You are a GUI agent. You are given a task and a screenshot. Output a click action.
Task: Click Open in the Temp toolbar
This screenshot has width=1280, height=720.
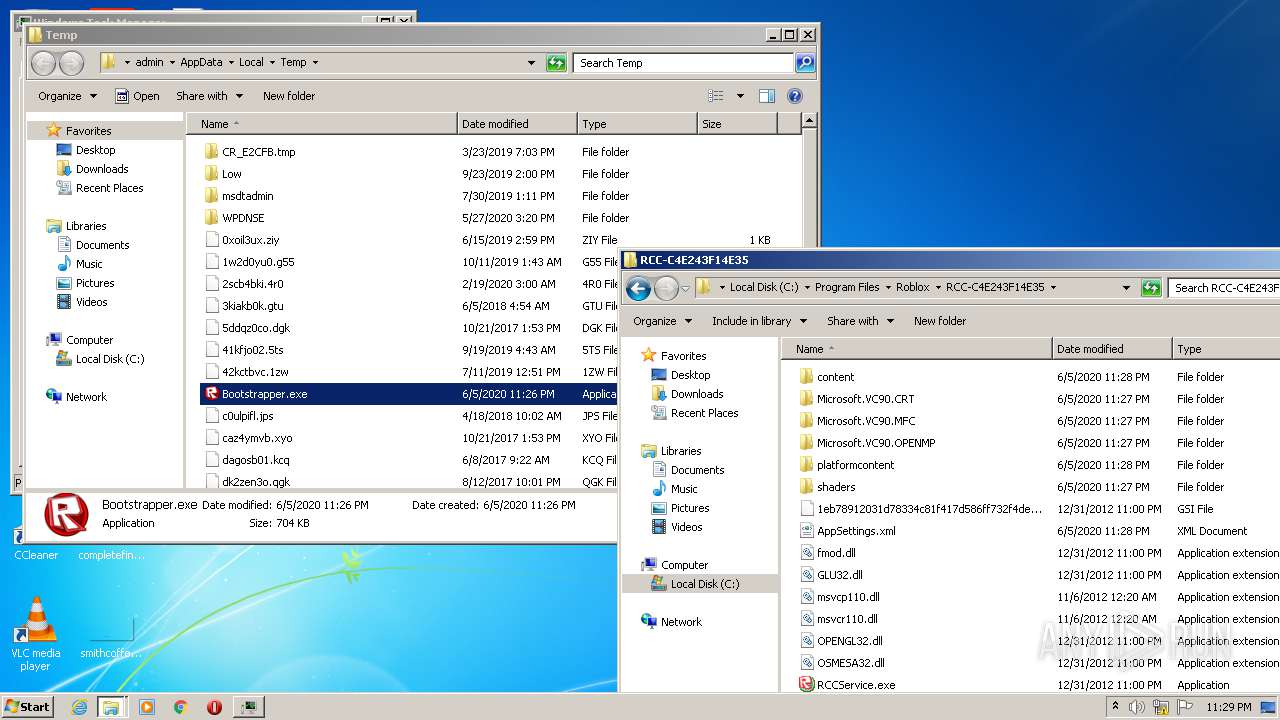click(x=138, y=96)
